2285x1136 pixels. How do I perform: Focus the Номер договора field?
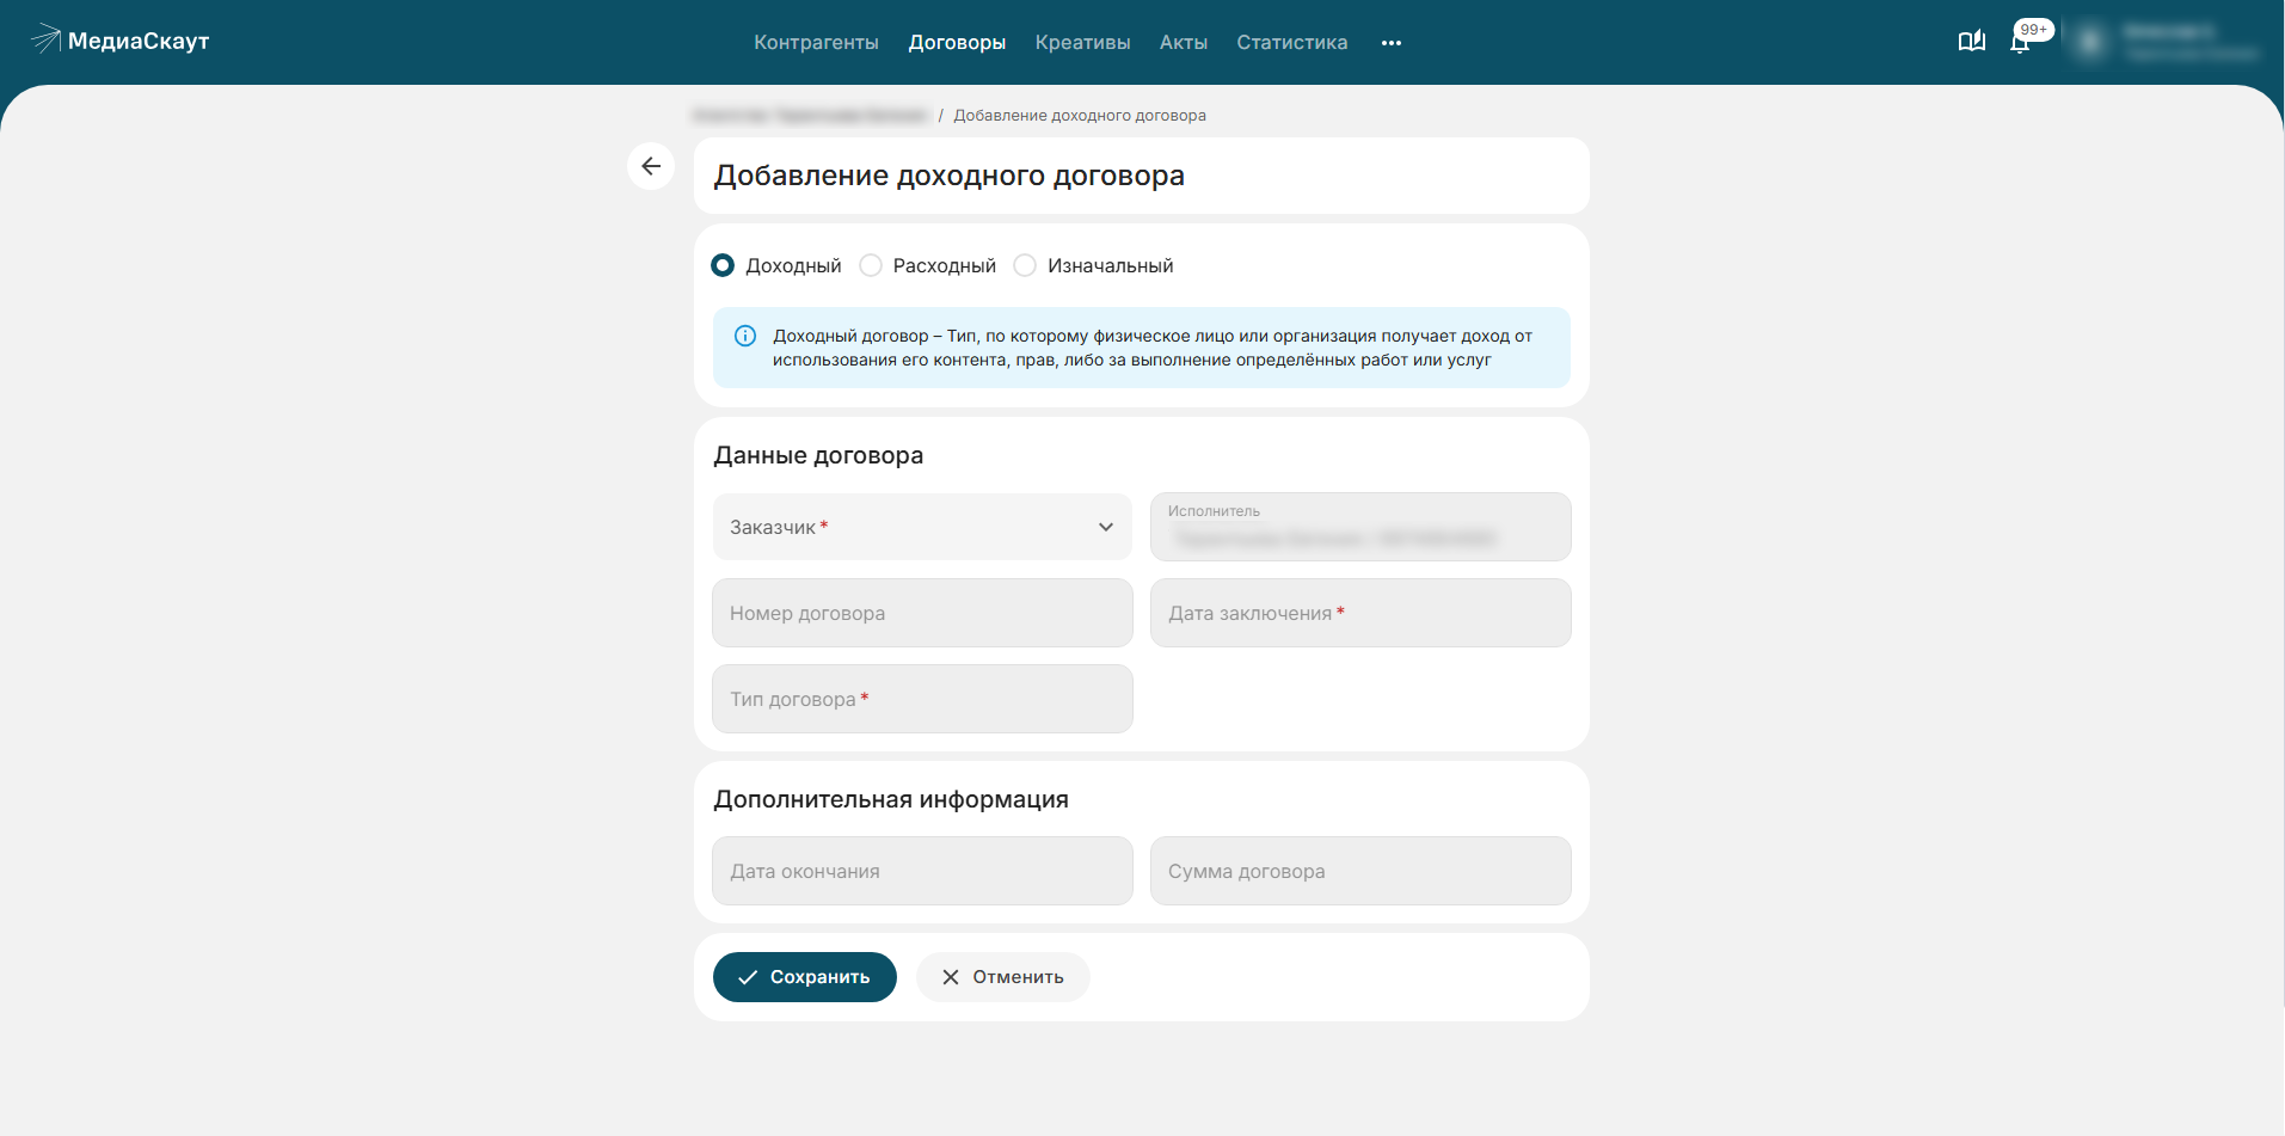point(921,613)
